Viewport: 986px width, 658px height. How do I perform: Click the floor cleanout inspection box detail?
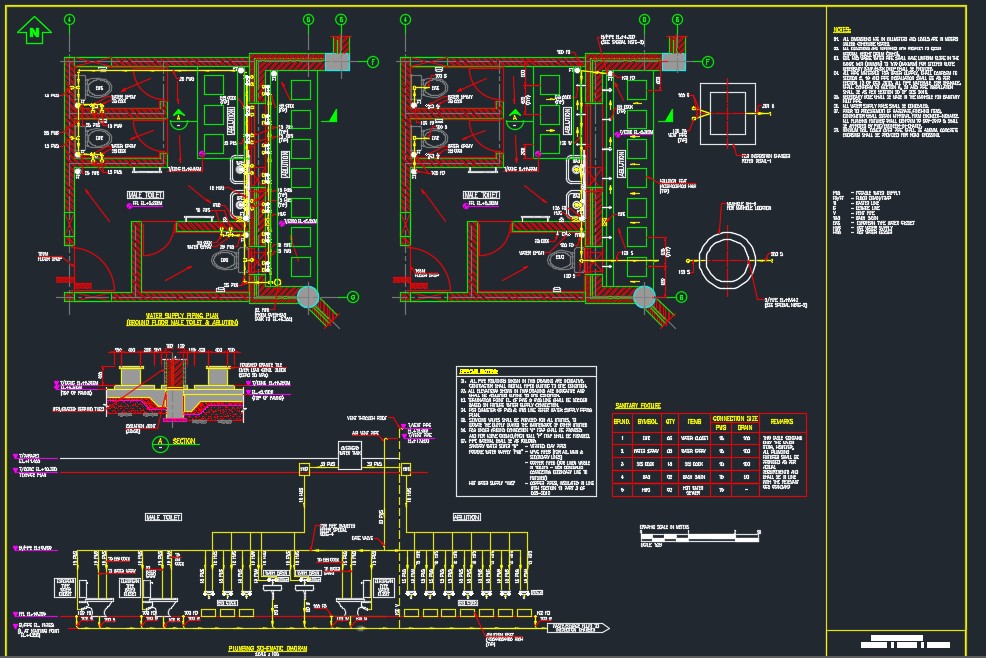point(726,113)
